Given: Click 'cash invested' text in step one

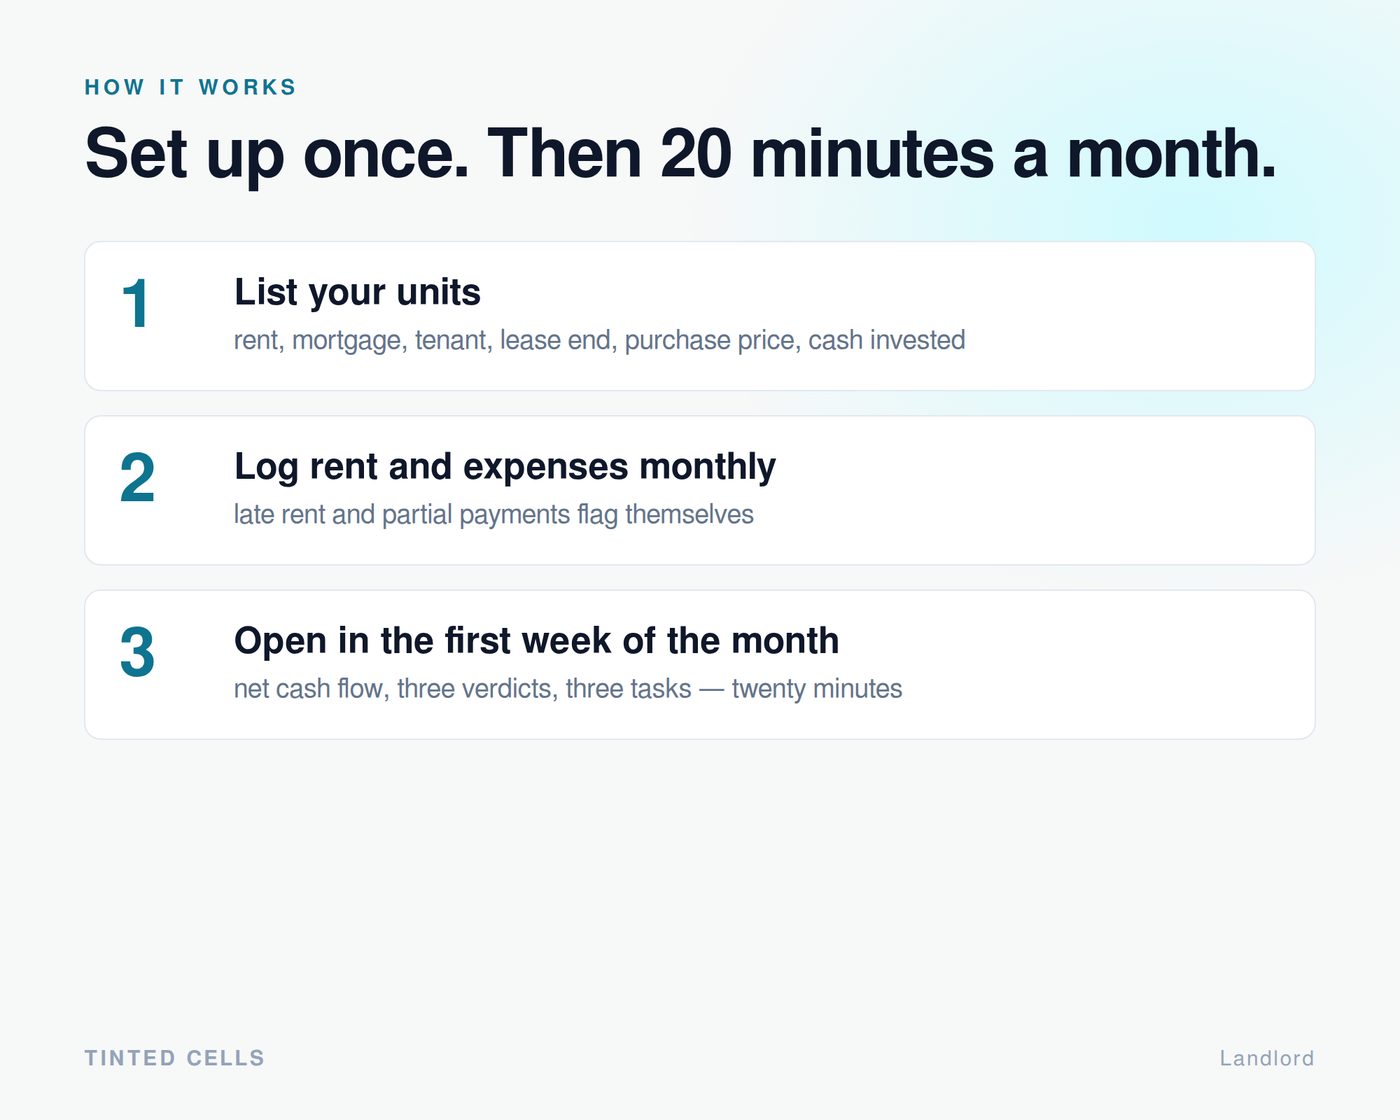Looking at the screenshot, I should tap(887, 340).
